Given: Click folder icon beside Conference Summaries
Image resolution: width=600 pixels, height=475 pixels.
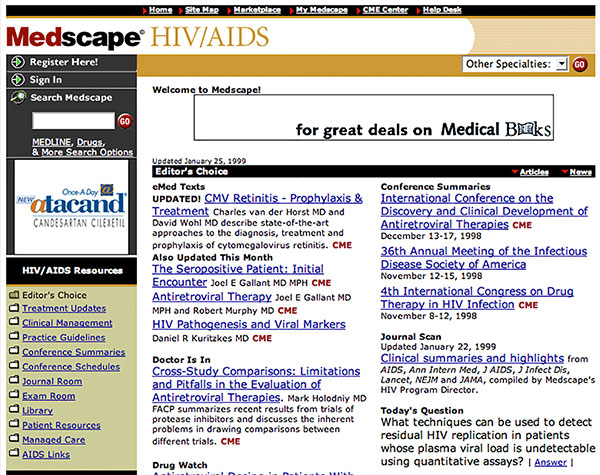Looking at the screenshot, I should click(14, 351).
